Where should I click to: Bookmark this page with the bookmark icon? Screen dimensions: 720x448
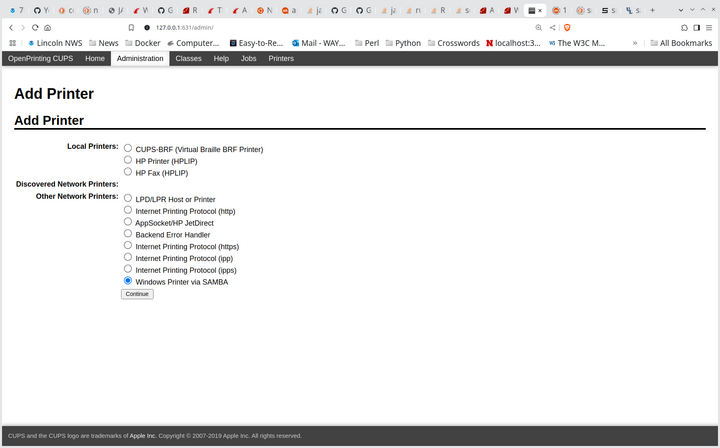131,28
